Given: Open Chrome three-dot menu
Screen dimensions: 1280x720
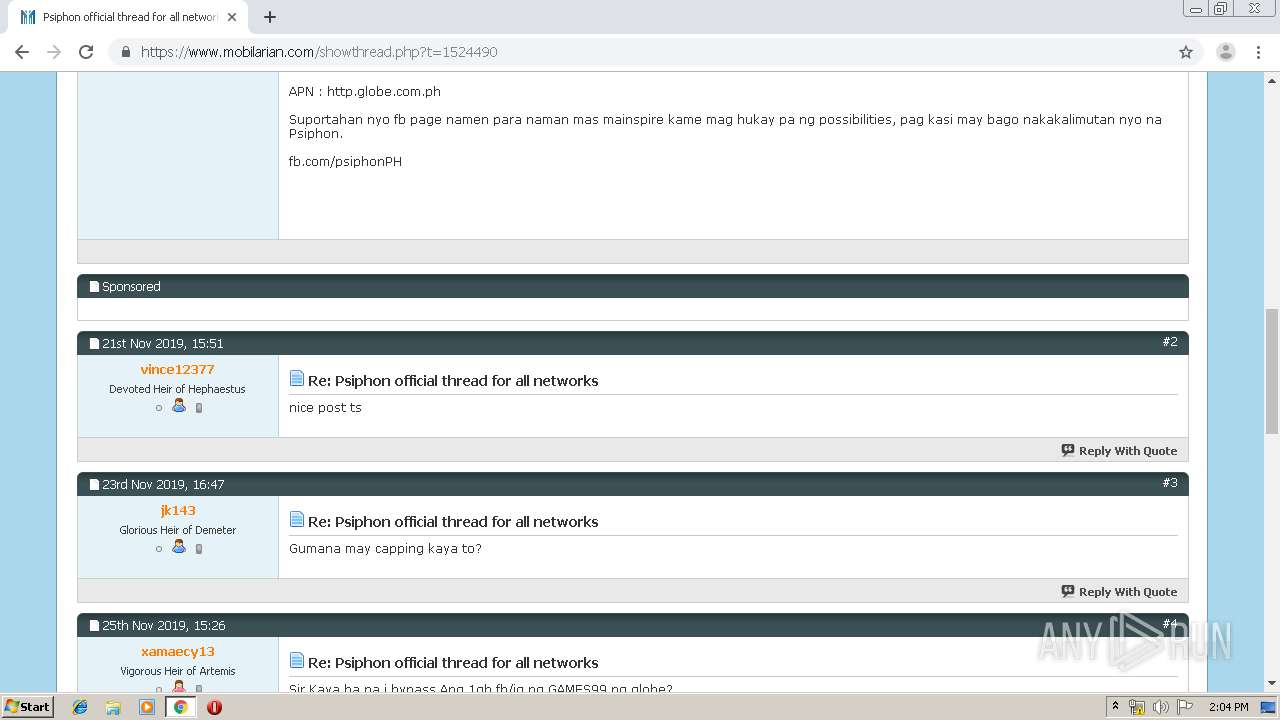Looking at the screenshot, I should pos(1259,52).
